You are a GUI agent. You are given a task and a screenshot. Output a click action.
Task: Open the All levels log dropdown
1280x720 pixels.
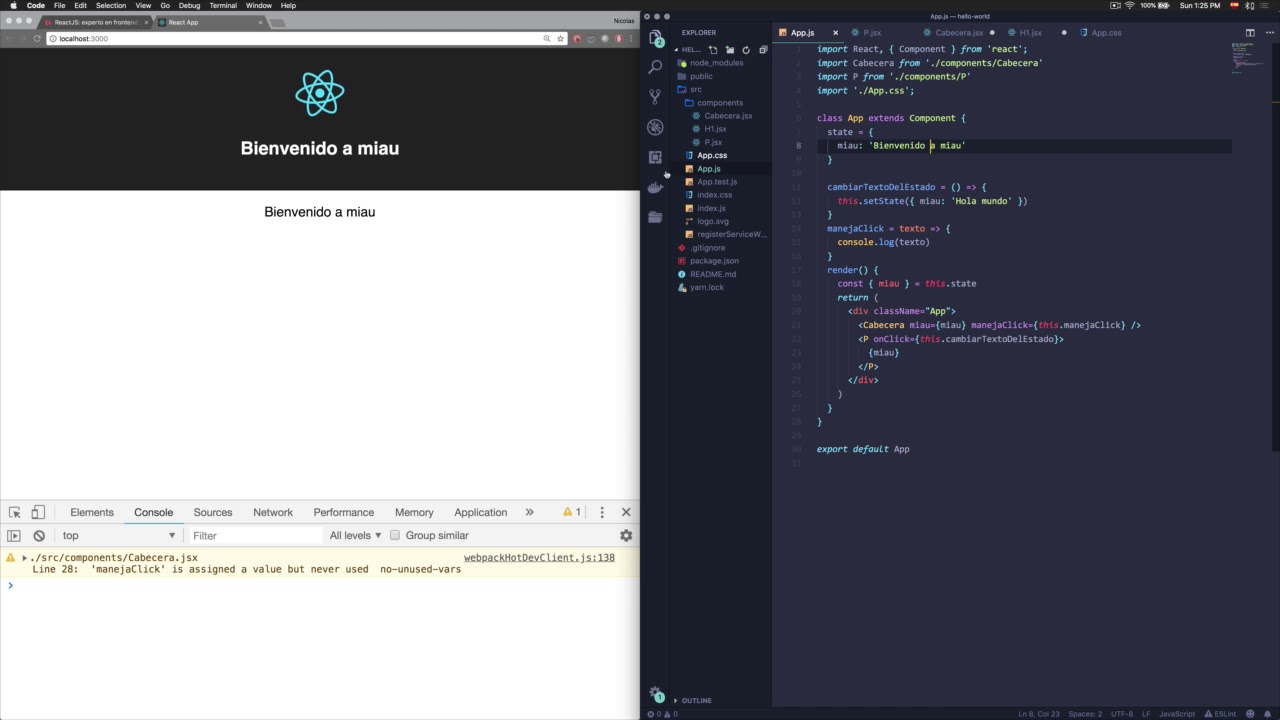click(355, 535)
